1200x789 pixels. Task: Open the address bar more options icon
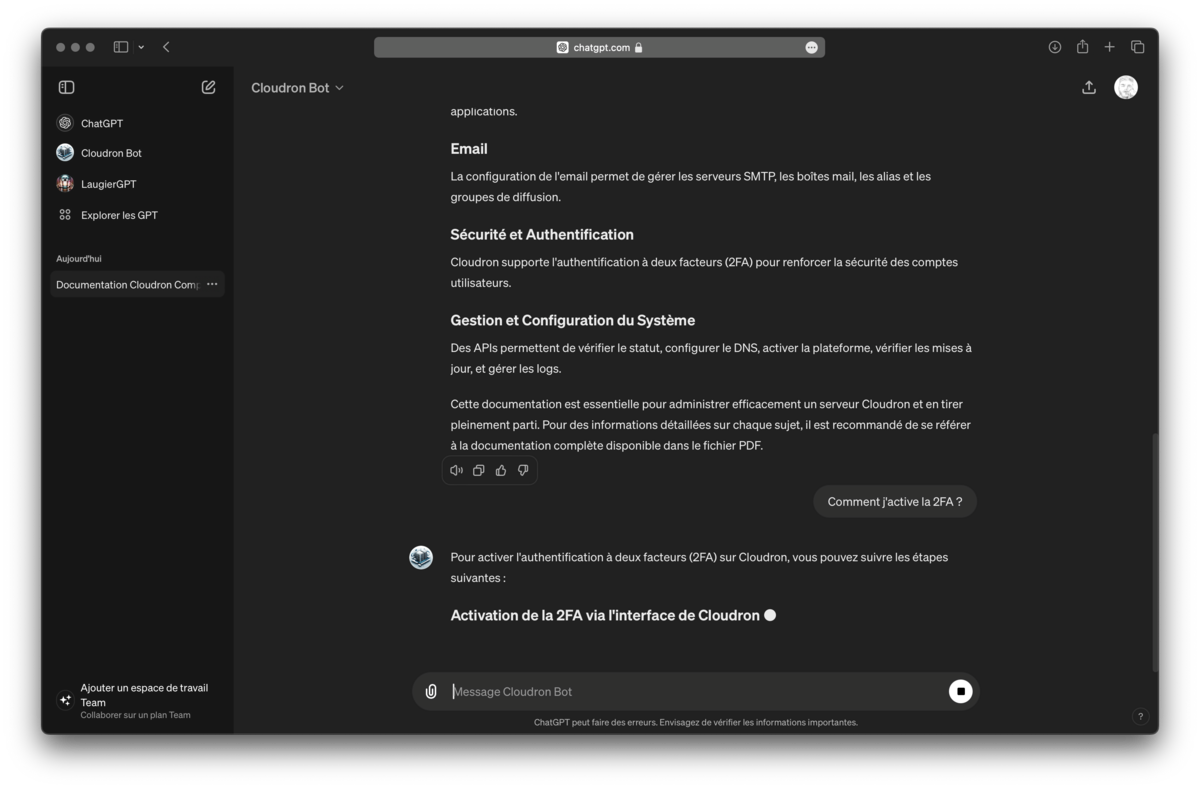coord(811,47)
